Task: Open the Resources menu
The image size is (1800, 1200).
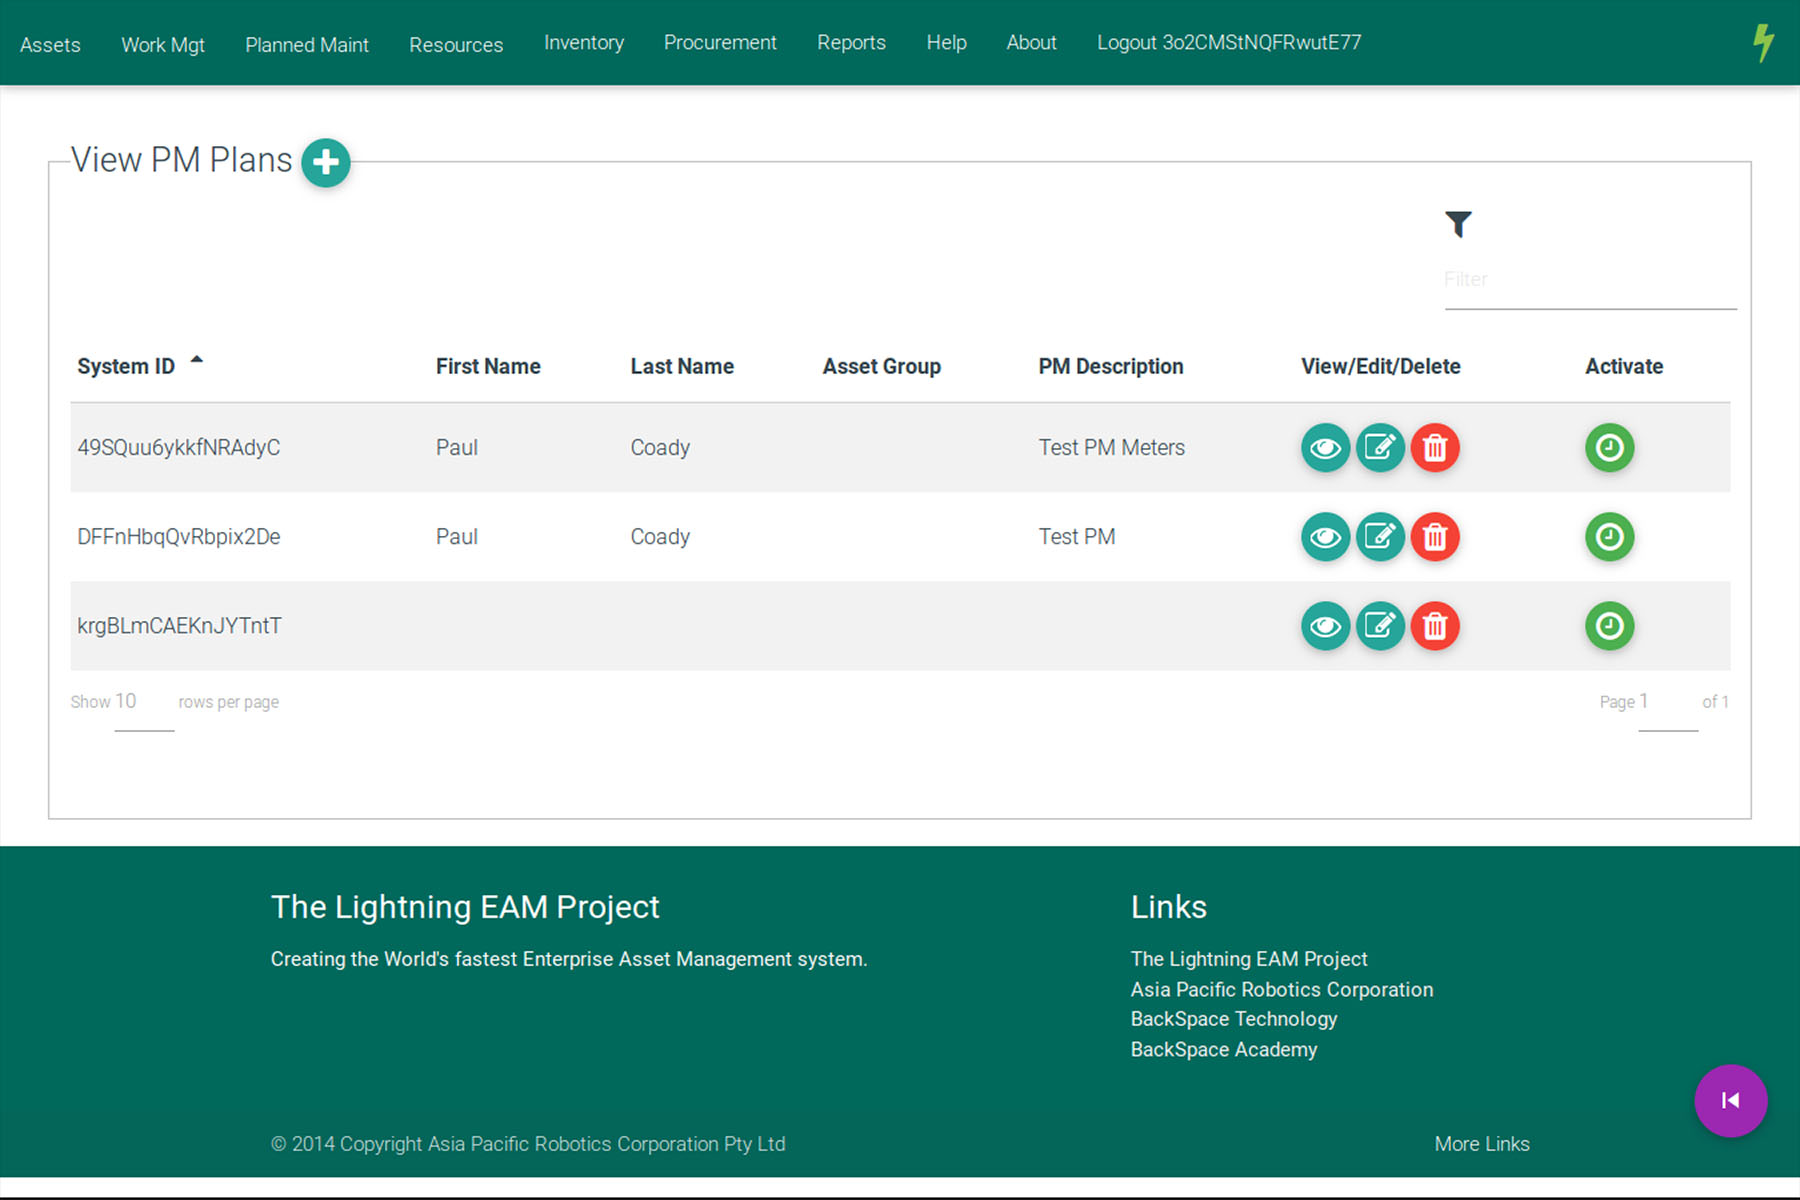Action: (456, 45)
